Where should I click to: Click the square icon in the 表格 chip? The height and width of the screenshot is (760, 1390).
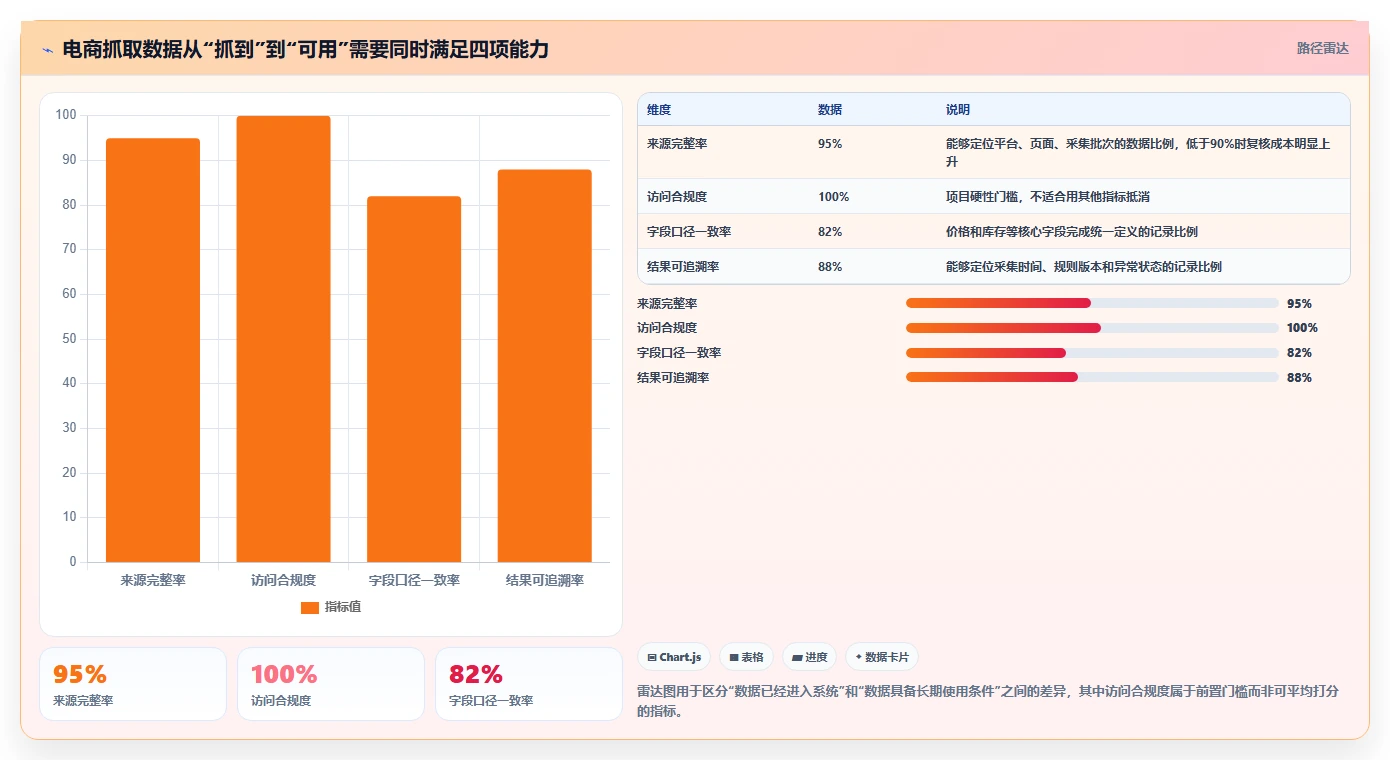[x=734, y=658]
